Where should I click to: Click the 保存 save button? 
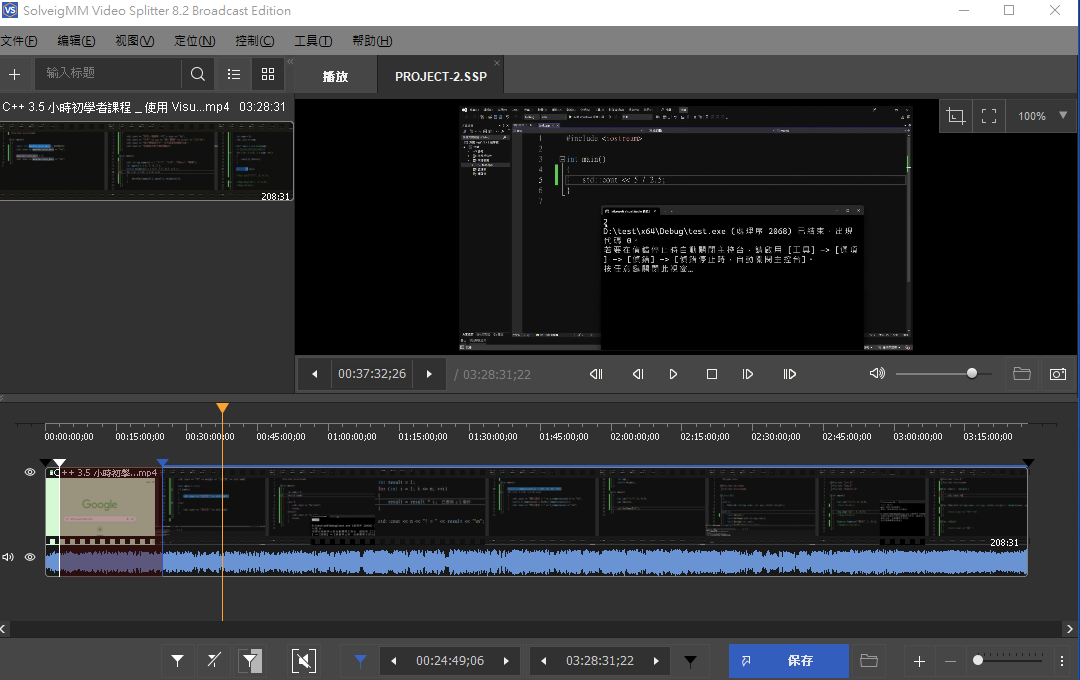click(788, 661)
